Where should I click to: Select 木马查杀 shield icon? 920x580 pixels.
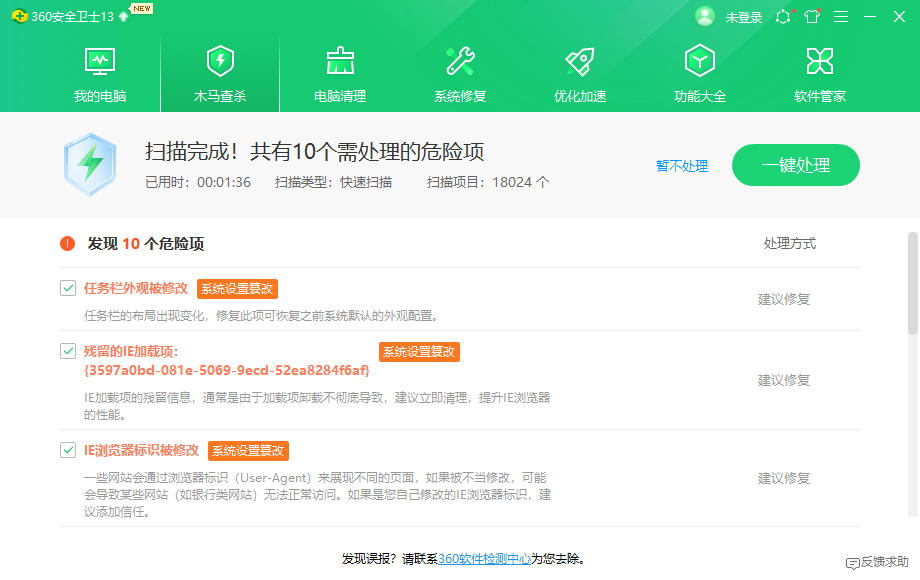coord(220,62)
